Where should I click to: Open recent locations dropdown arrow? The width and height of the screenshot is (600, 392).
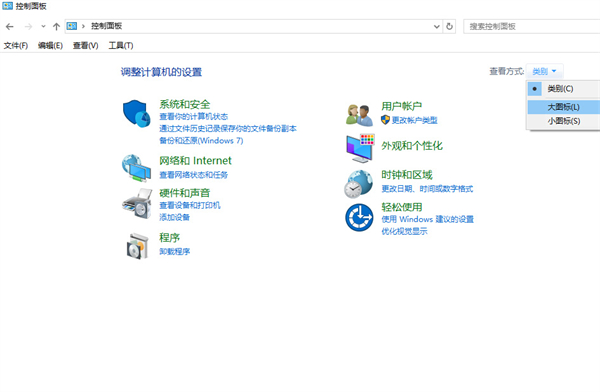(x=43, y=26)
